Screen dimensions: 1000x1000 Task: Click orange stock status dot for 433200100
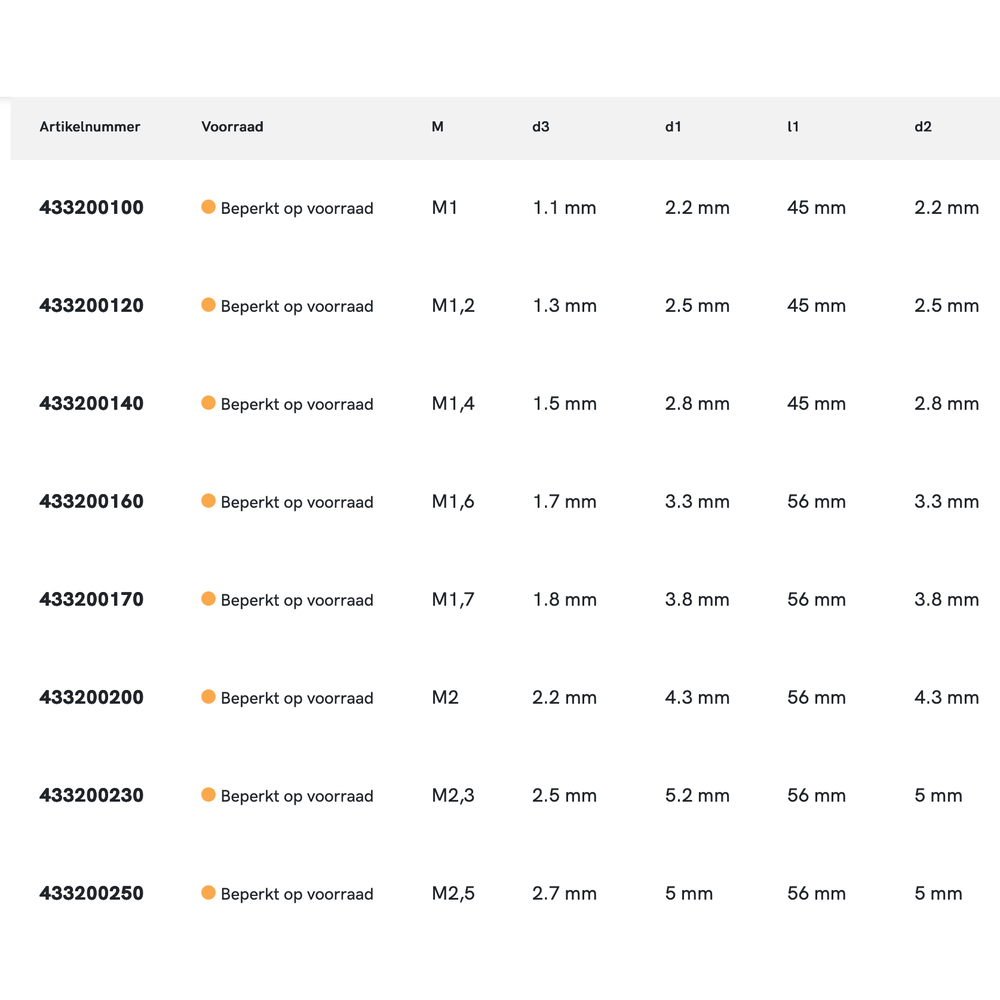(x=208, y=207)
